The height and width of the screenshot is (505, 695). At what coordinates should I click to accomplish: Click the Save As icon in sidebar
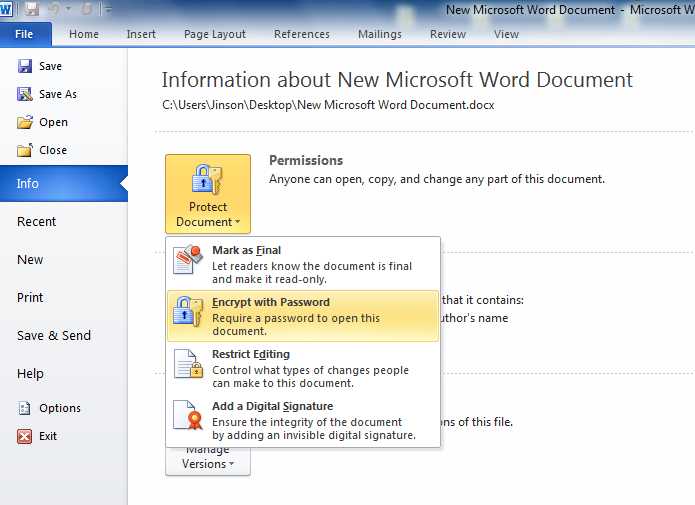25,94
